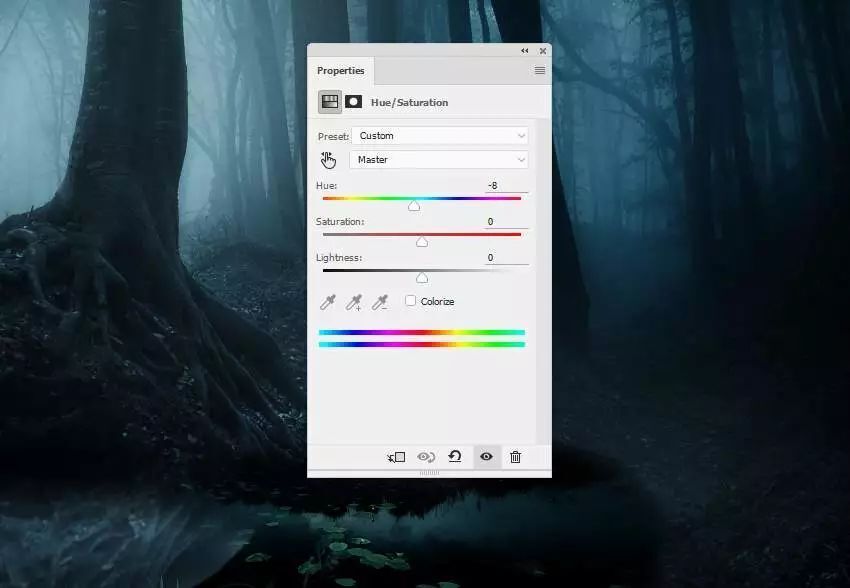Click the lower color spectrum bar
This screenshot has width=850, height=588.
422,344
